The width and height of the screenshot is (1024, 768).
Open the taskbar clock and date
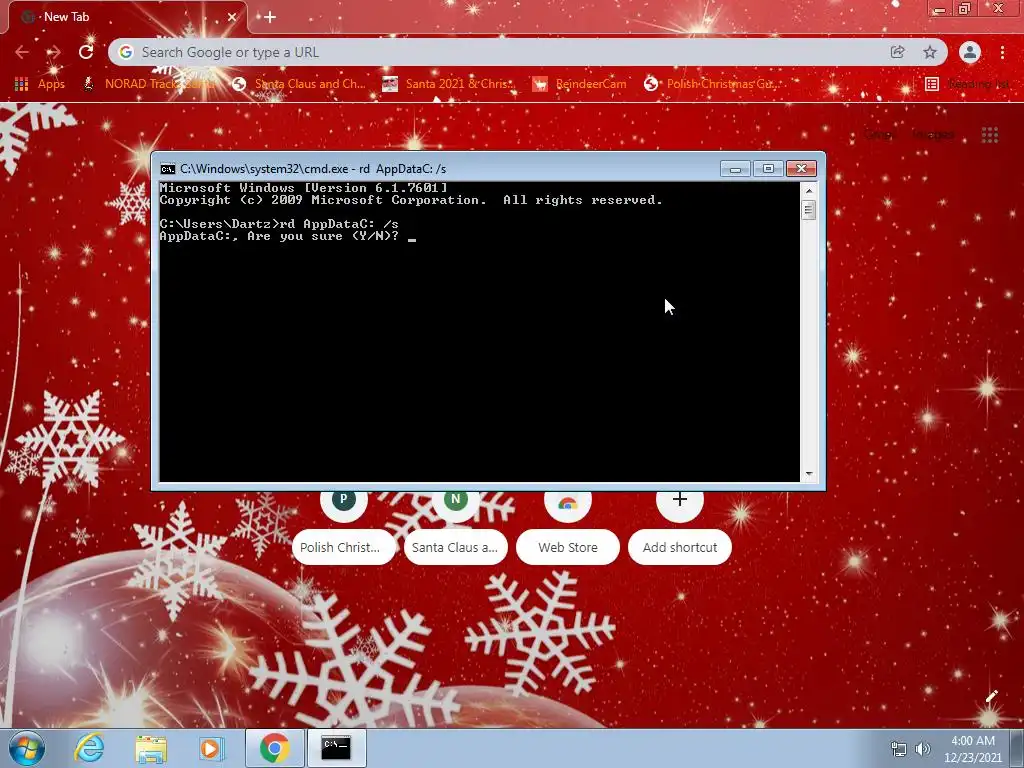pos(973,749)
